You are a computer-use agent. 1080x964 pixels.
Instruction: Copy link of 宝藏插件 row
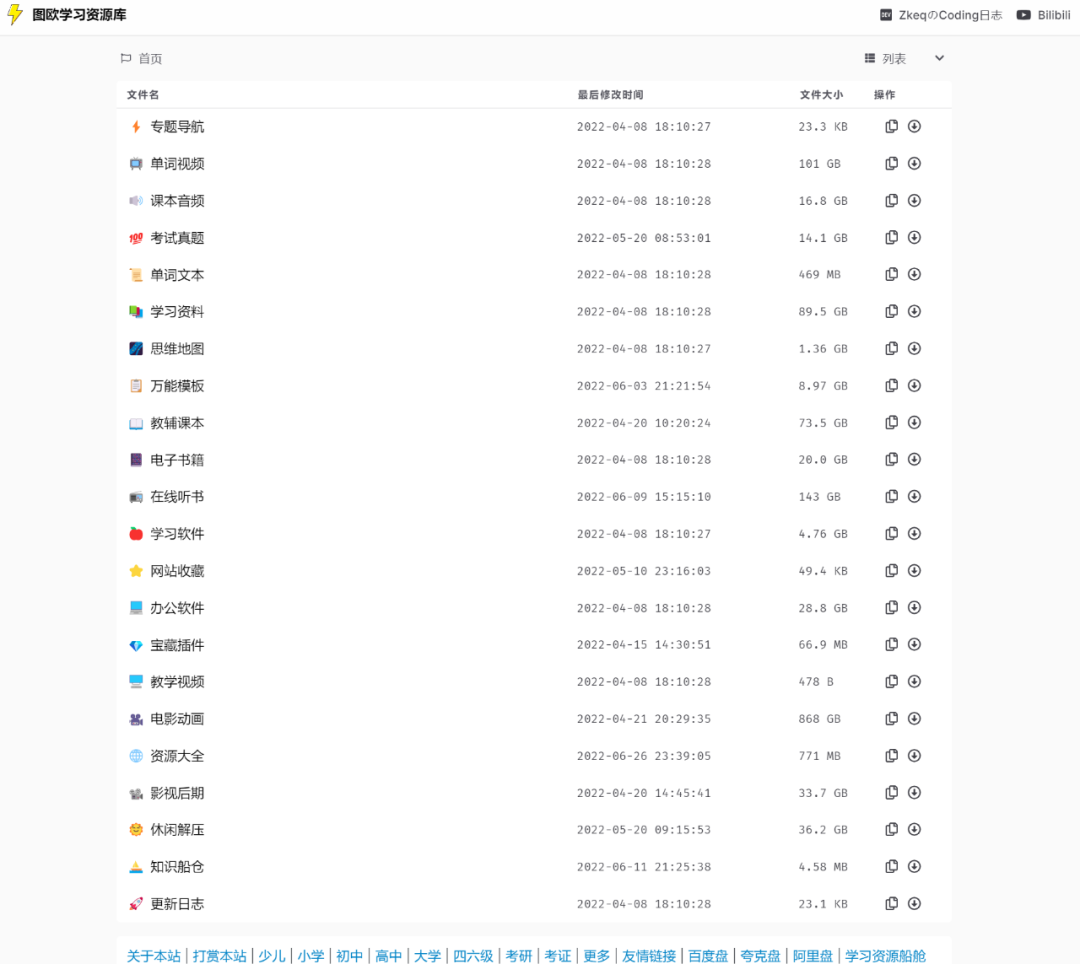(891, 645)
